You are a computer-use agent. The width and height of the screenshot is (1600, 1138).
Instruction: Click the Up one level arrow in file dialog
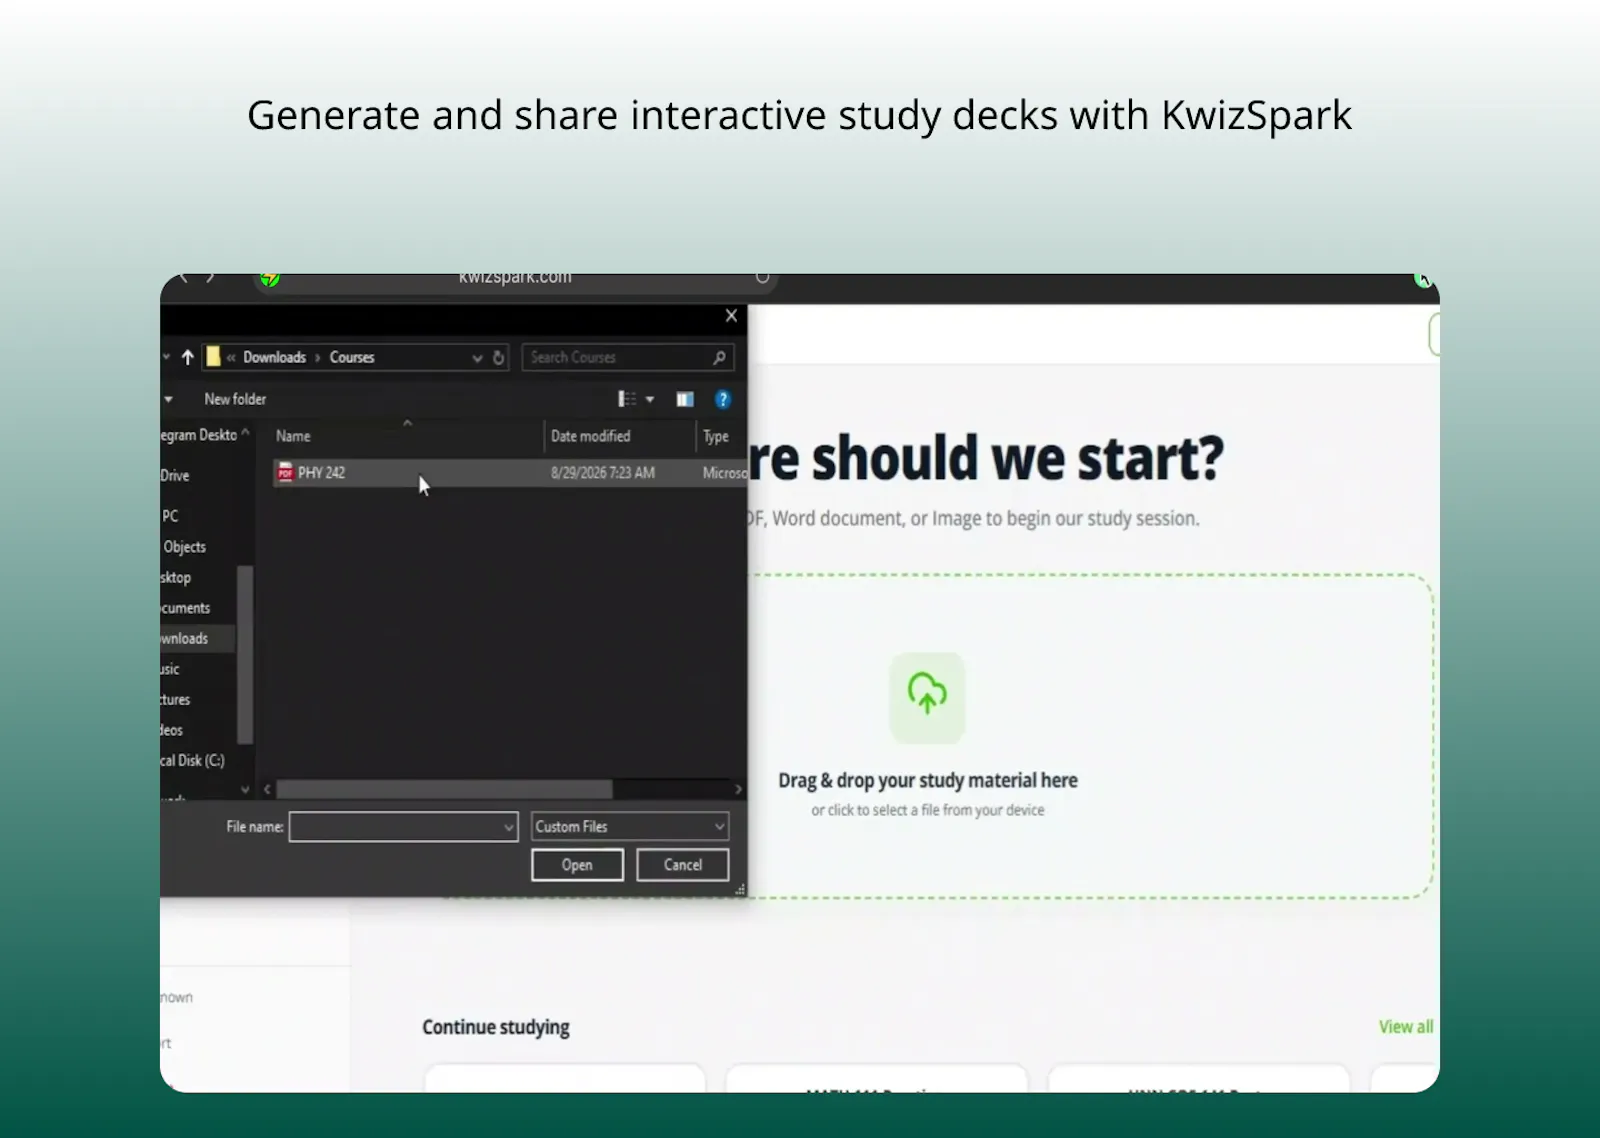click(187, 357)
